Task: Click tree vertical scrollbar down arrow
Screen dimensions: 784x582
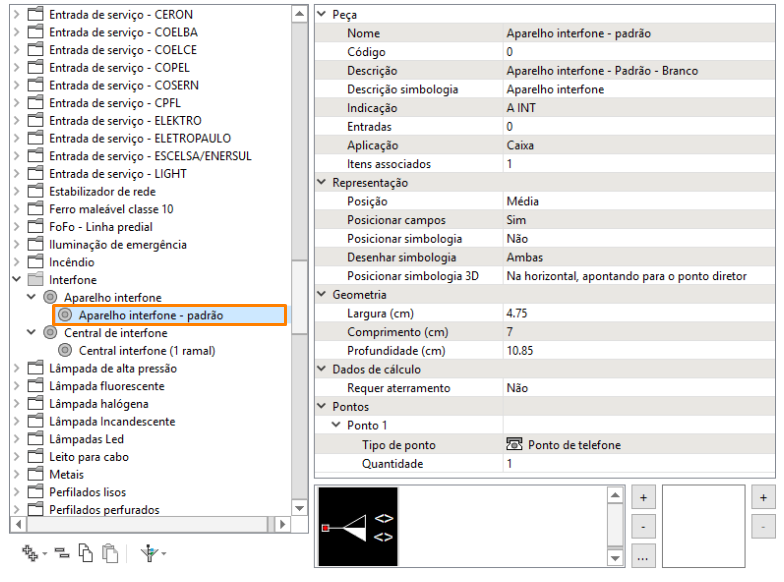Action: pos(299,508)
